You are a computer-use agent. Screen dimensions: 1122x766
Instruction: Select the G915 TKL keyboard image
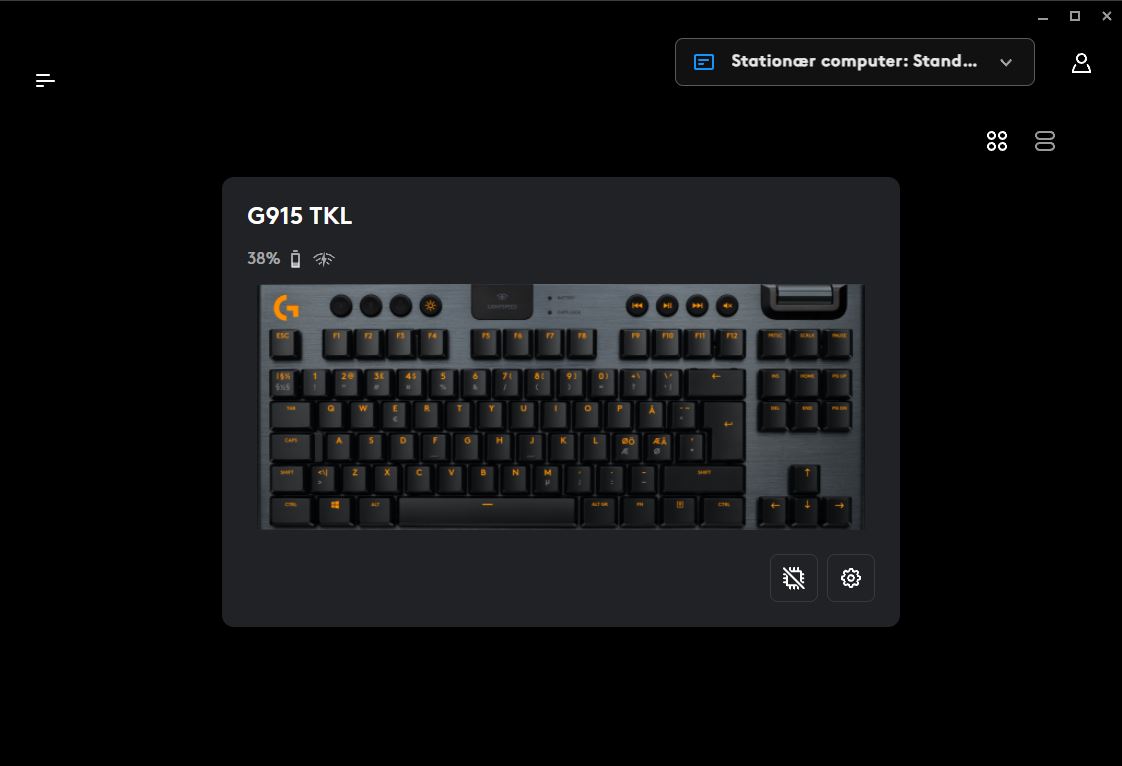(x=561, y=407)
